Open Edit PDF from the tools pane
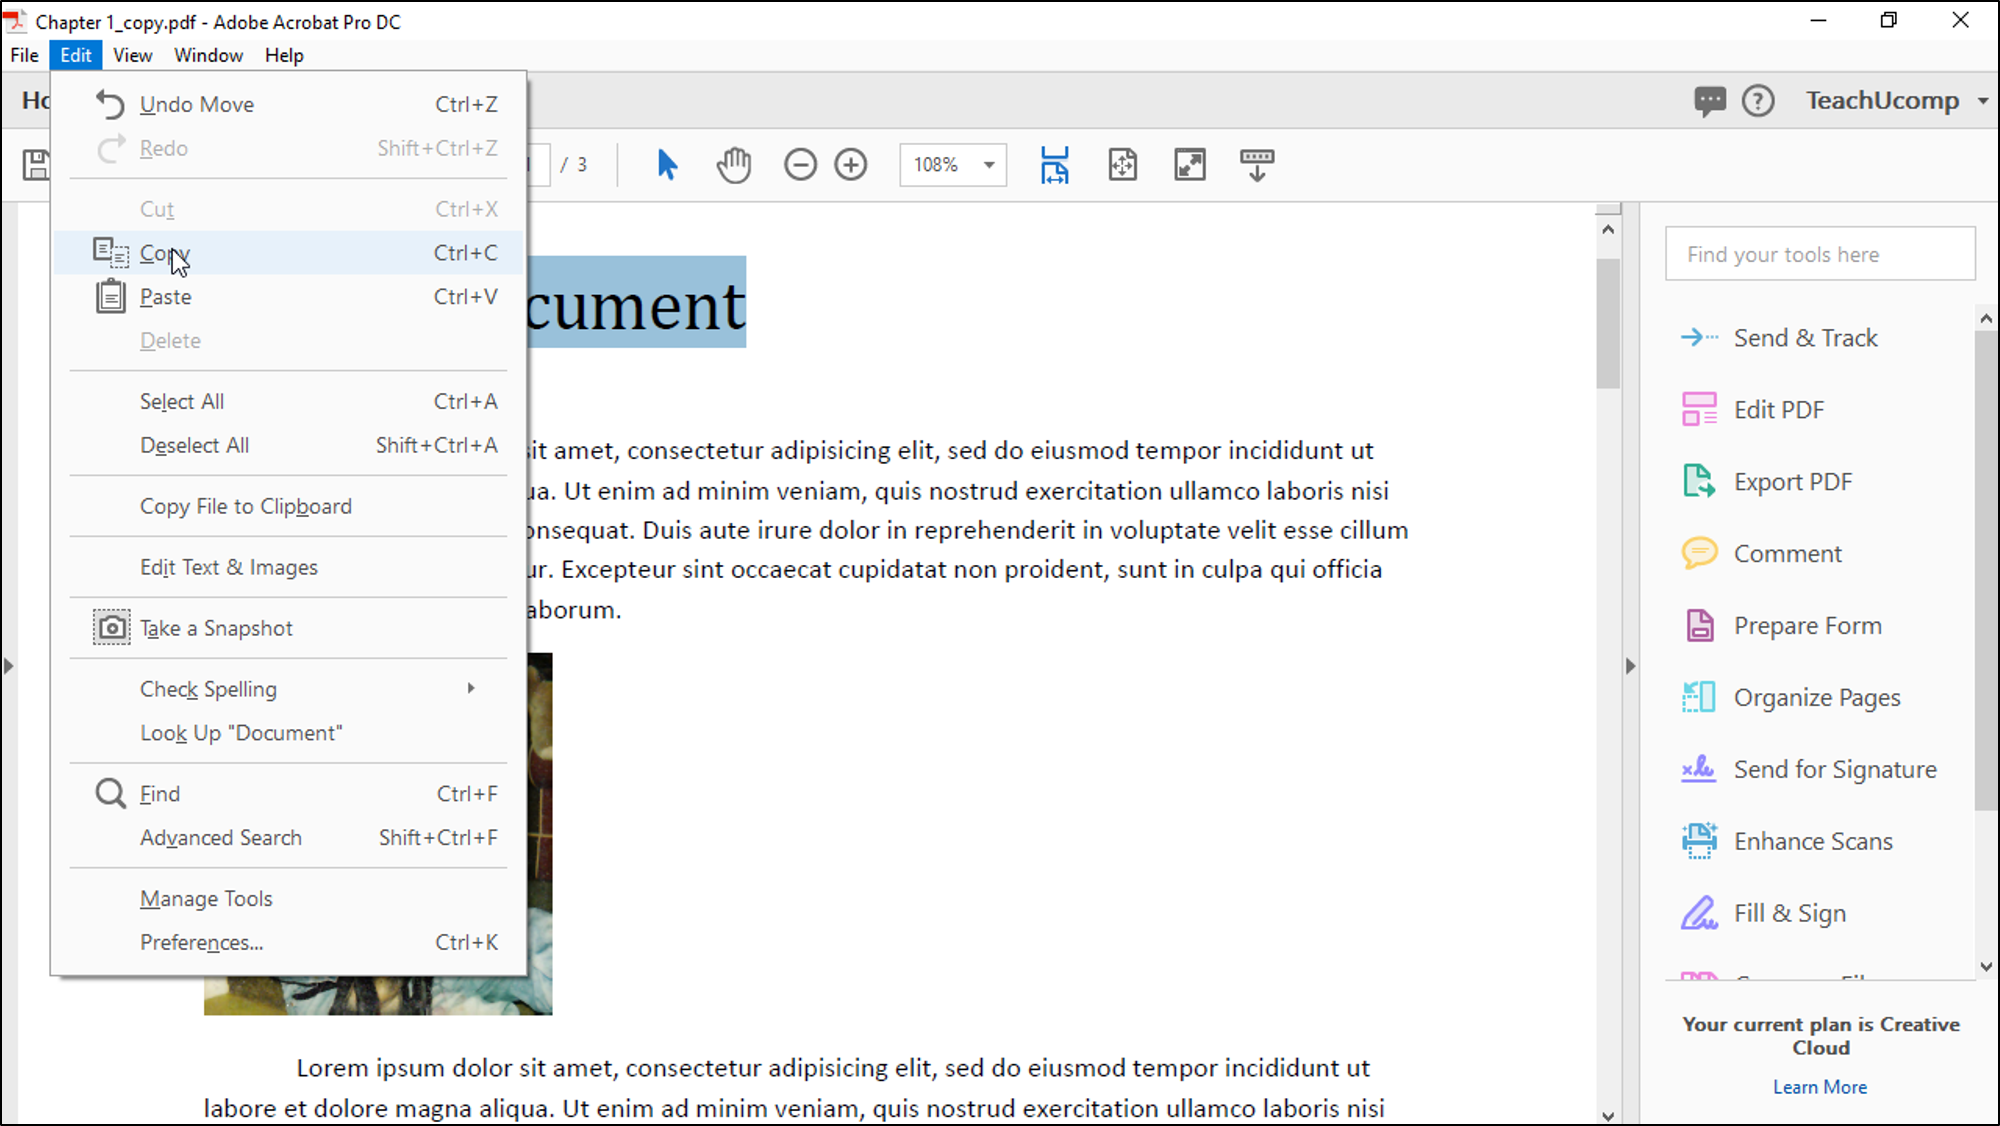Image resolution: width=2000 pixels, height=1126 pixels. pos(1780,409)
